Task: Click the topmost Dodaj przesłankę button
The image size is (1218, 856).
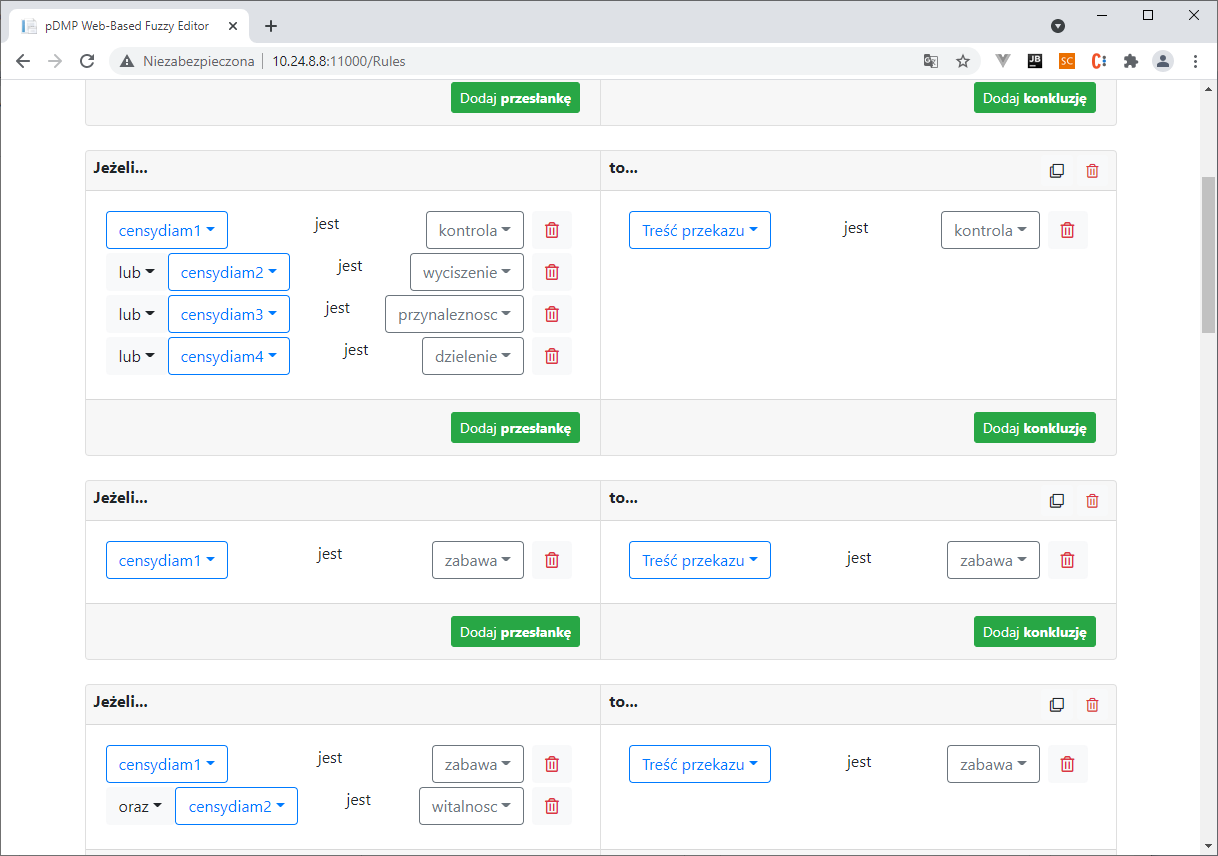Action: pyautogui.click(x=515, y=98)
